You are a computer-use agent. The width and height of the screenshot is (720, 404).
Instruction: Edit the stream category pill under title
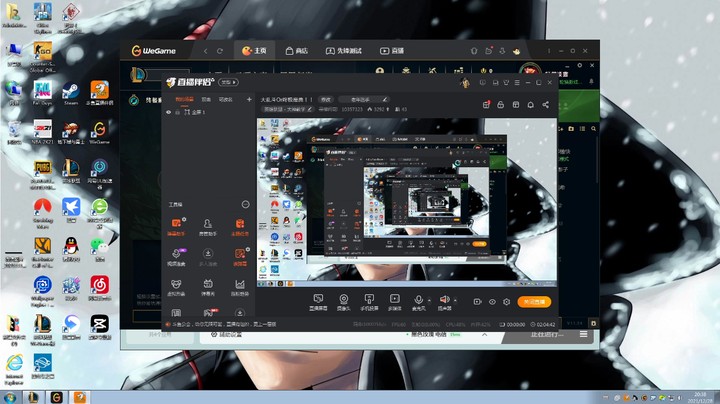coord(288,109)
